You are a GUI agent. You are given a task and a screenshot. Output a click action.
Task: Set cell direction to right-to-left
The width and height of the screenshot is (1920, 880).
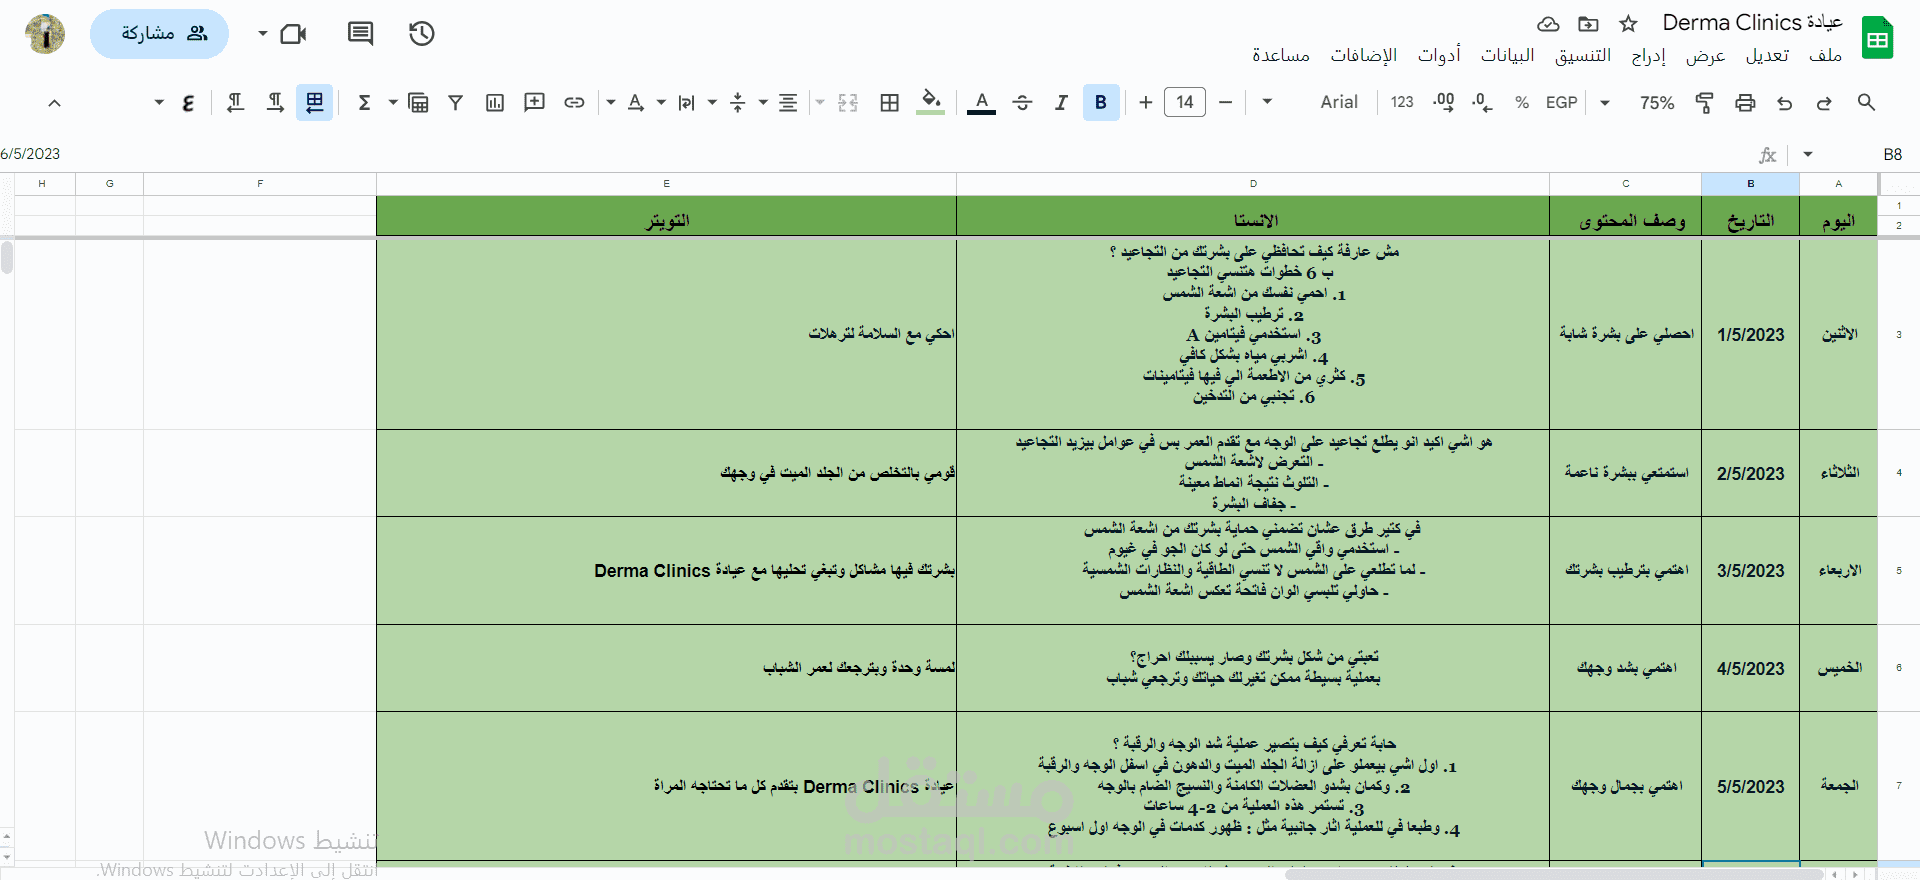tap(236, 102)
